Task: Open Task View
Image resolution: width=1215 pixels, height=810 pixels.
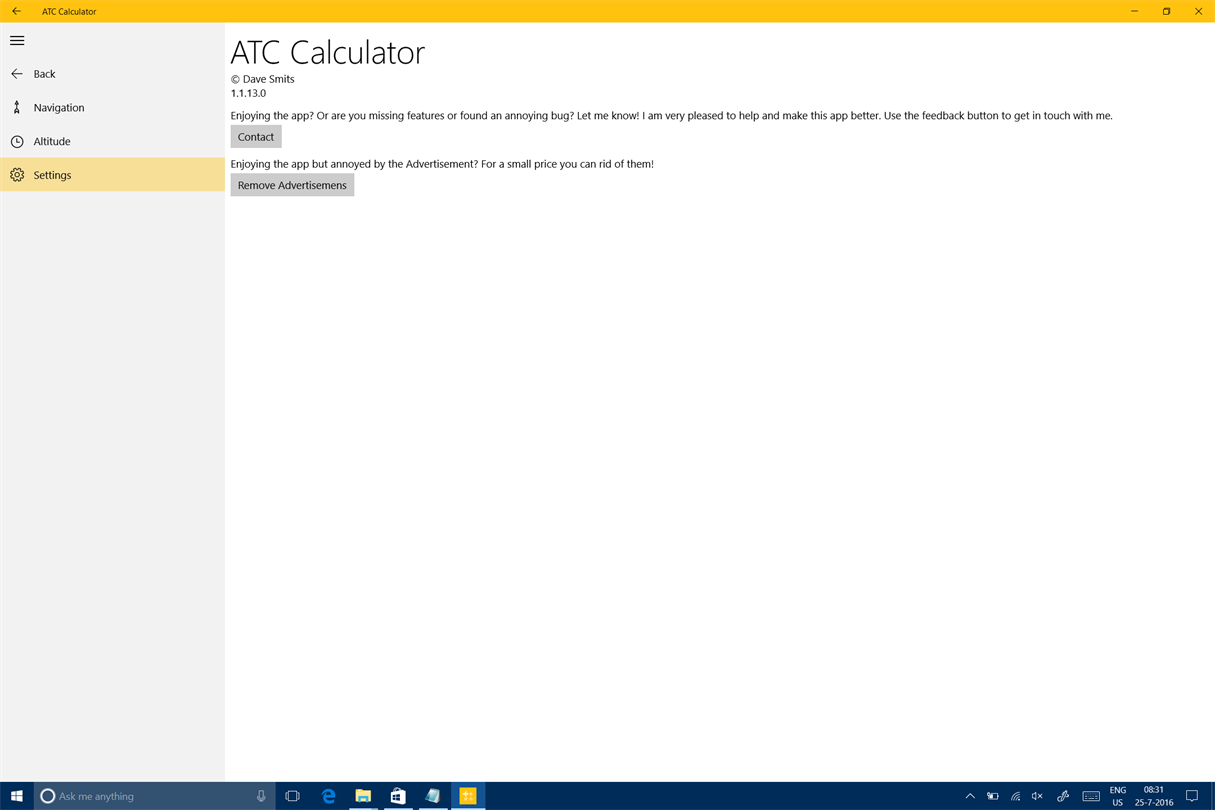Action: tap(292, 796)
